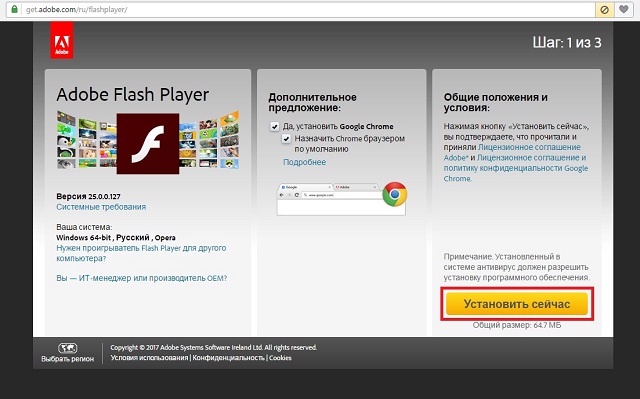
Task: Click the green padlock security icon
Action: 14,9
